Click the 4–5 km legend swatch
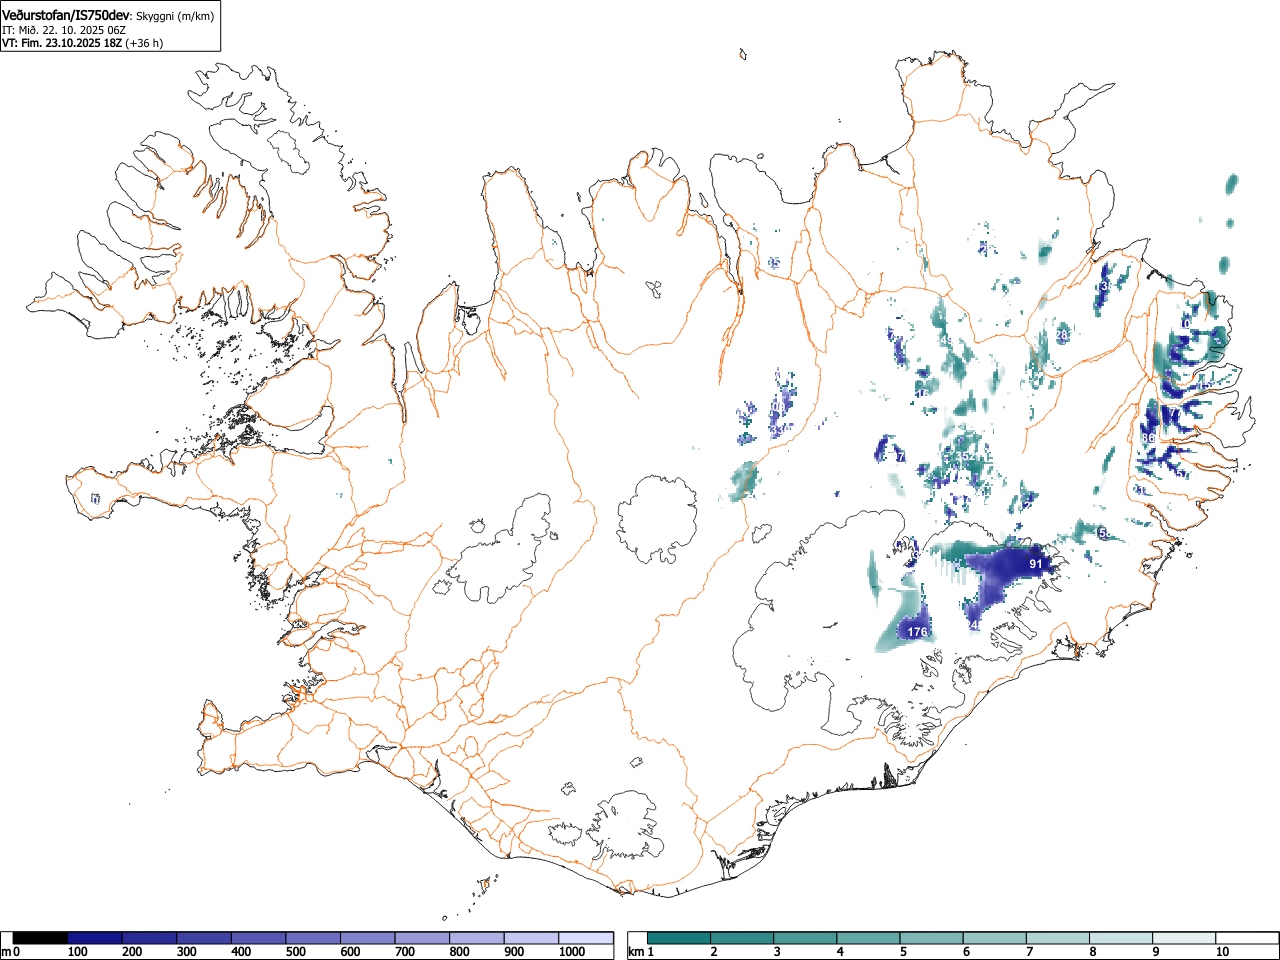The height and width of the screenshot is (960, 1280). [868, 938]
